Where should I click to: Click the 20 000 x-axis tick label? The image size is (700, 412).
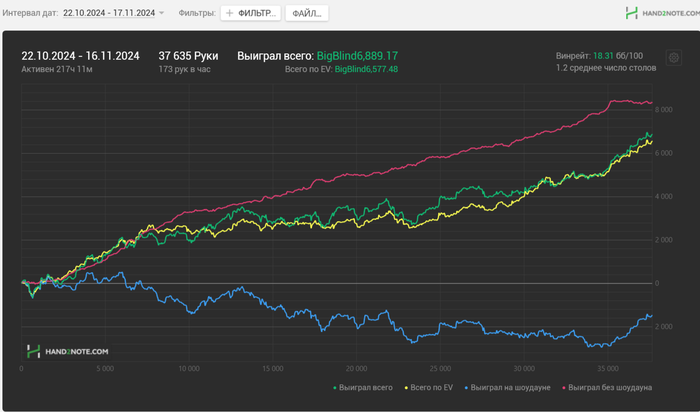tap(356, 369)
